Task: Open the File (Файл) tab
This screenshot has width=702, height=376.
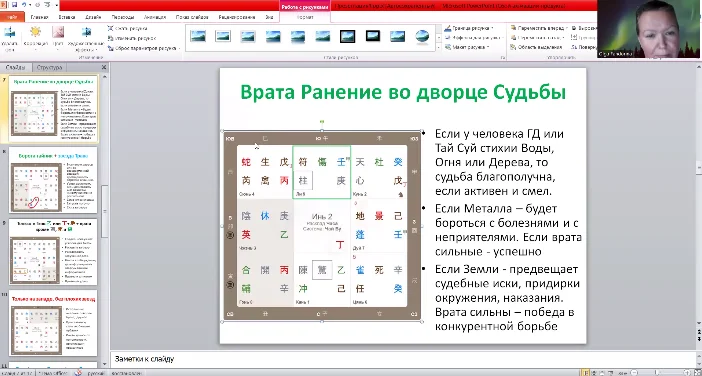Action: click(x=12, y=17)
